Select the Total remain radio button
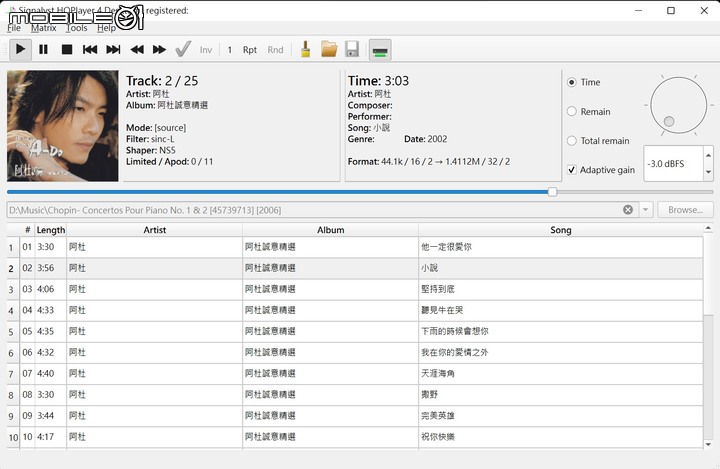This screenshot has height=469, width=720. [572, 141]
